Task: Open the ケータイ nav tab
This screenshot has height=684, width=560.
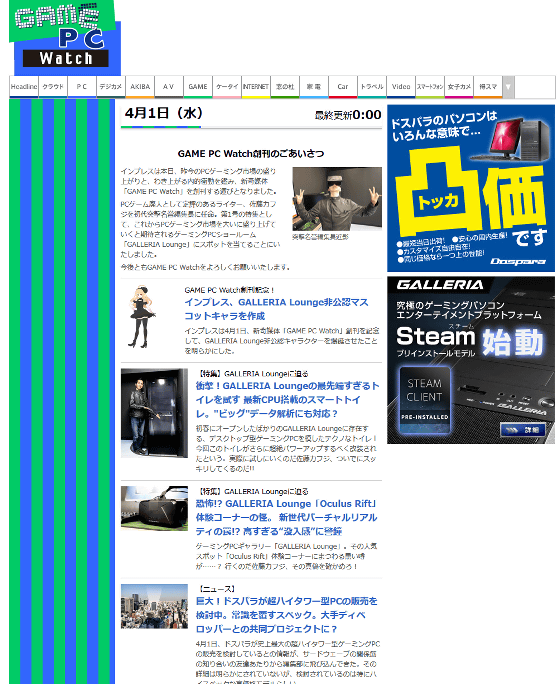Action: 227,87
